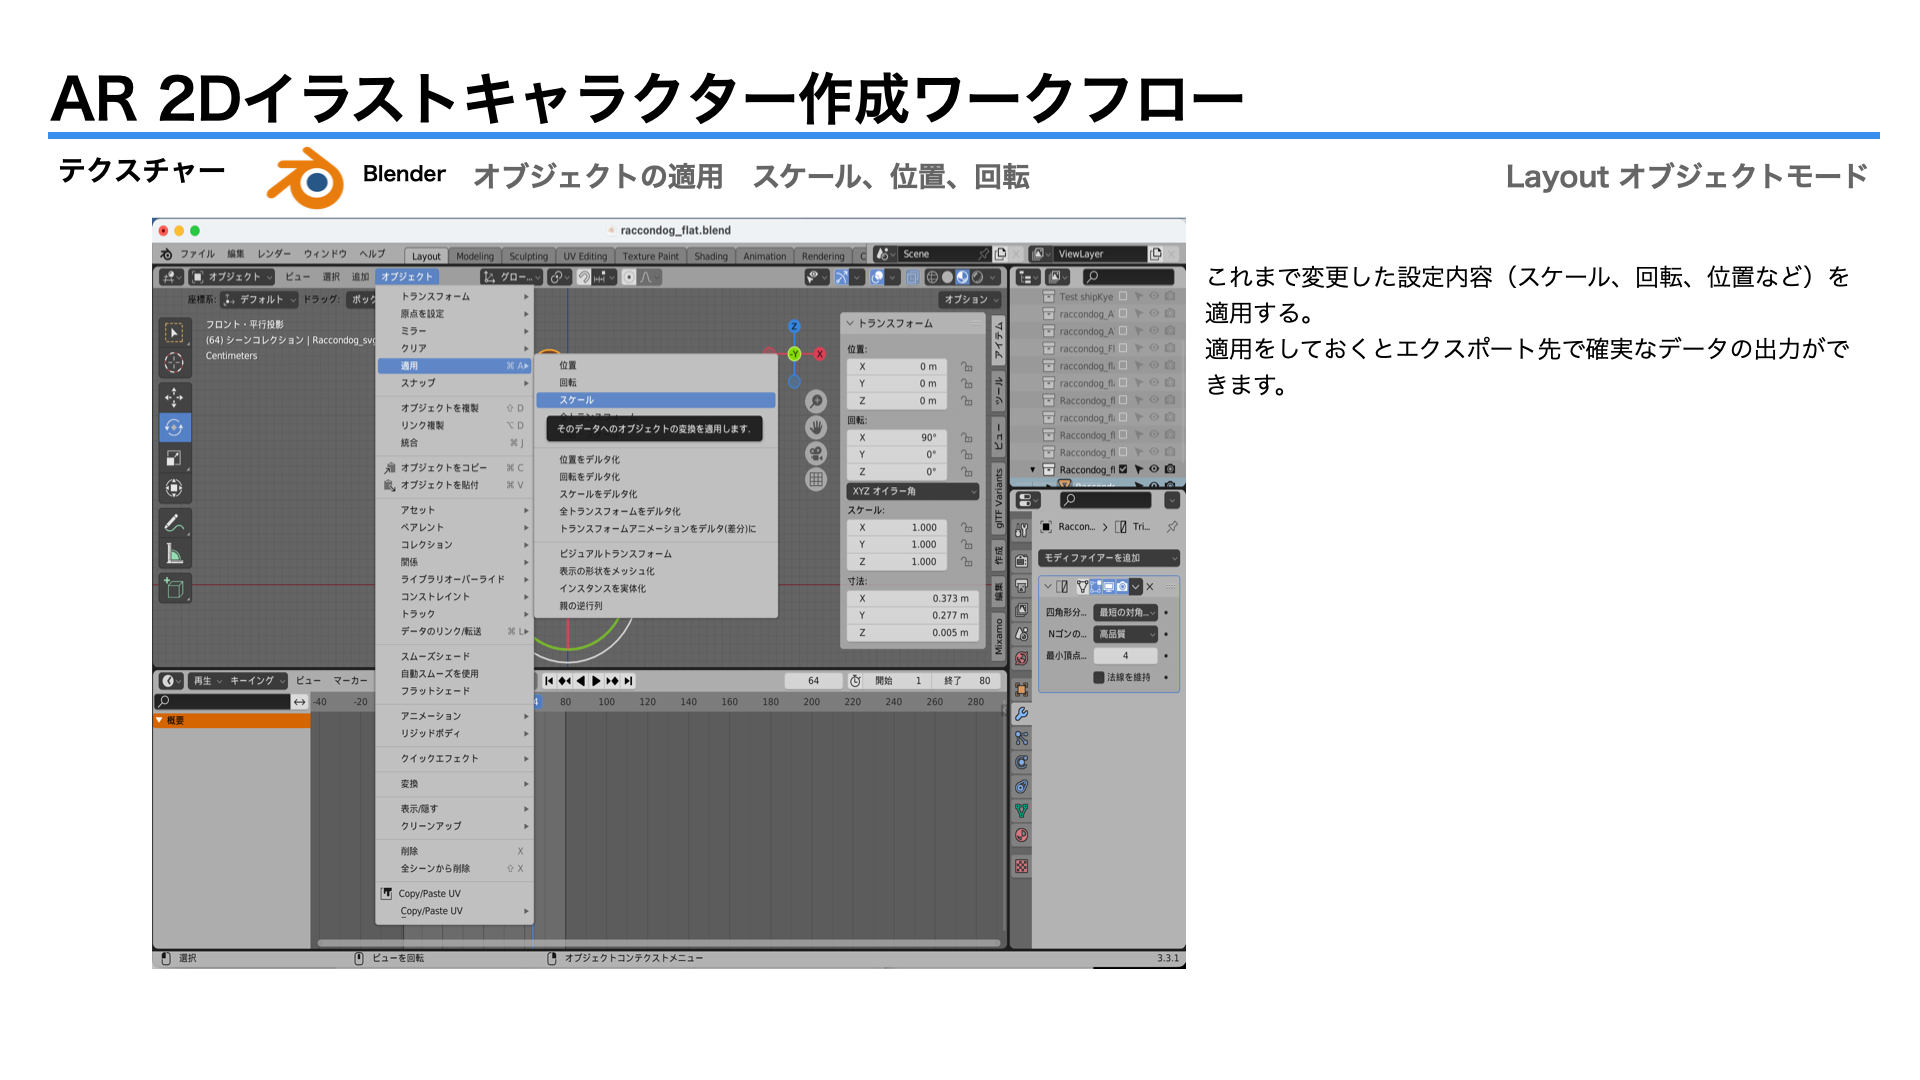Viewport: 1920px width, 1080px height.
Task: Click the 回転をデルタ化 menu entry
Action: 656,477
